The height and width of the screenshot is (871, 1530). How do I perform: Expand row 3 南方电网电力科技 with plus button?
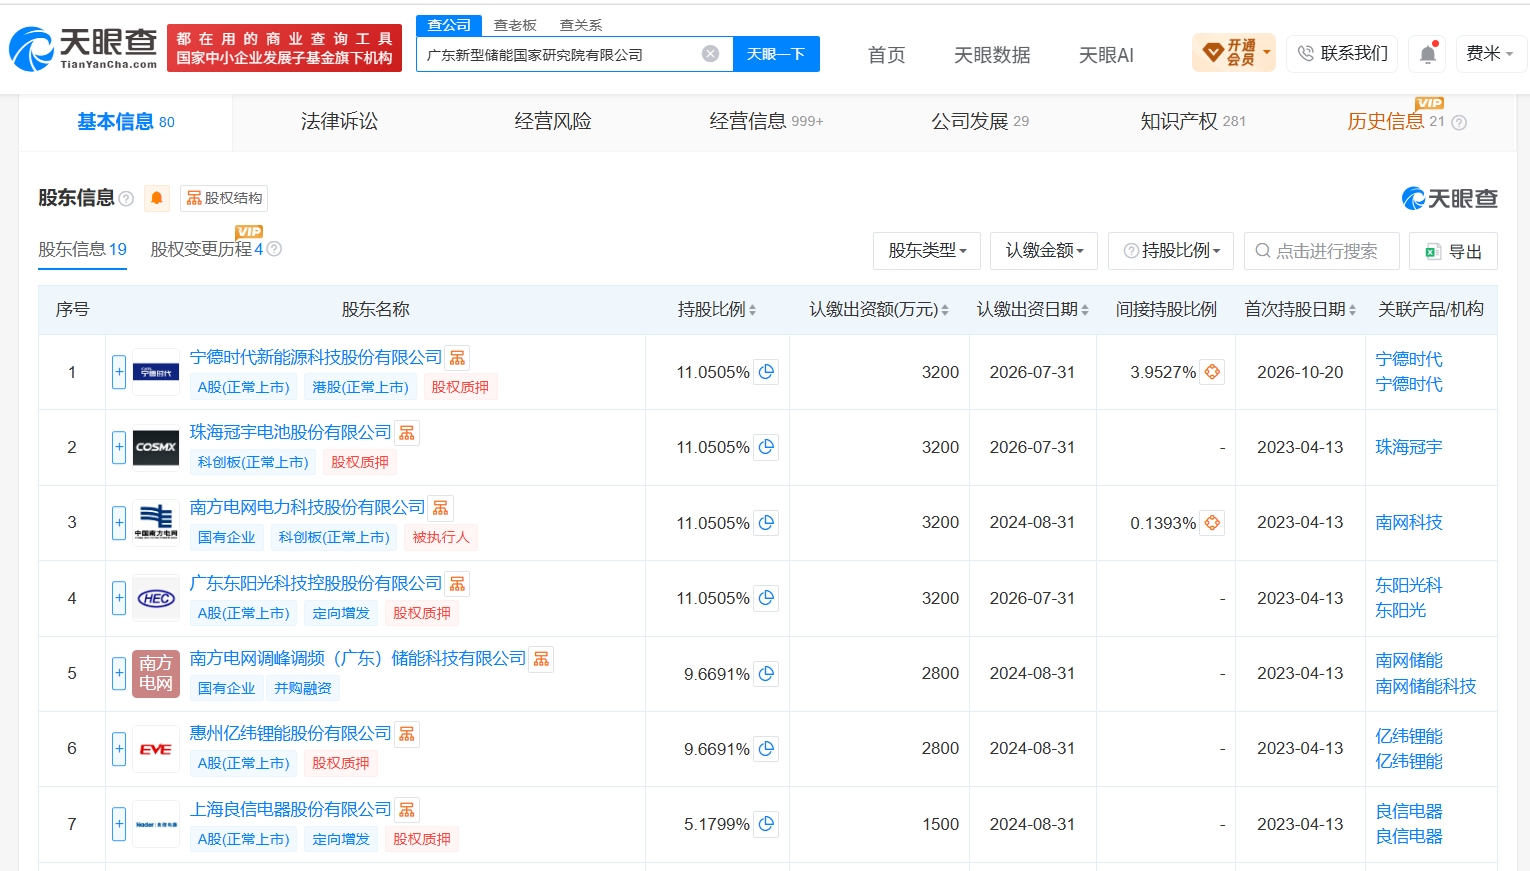pos(119,523)
